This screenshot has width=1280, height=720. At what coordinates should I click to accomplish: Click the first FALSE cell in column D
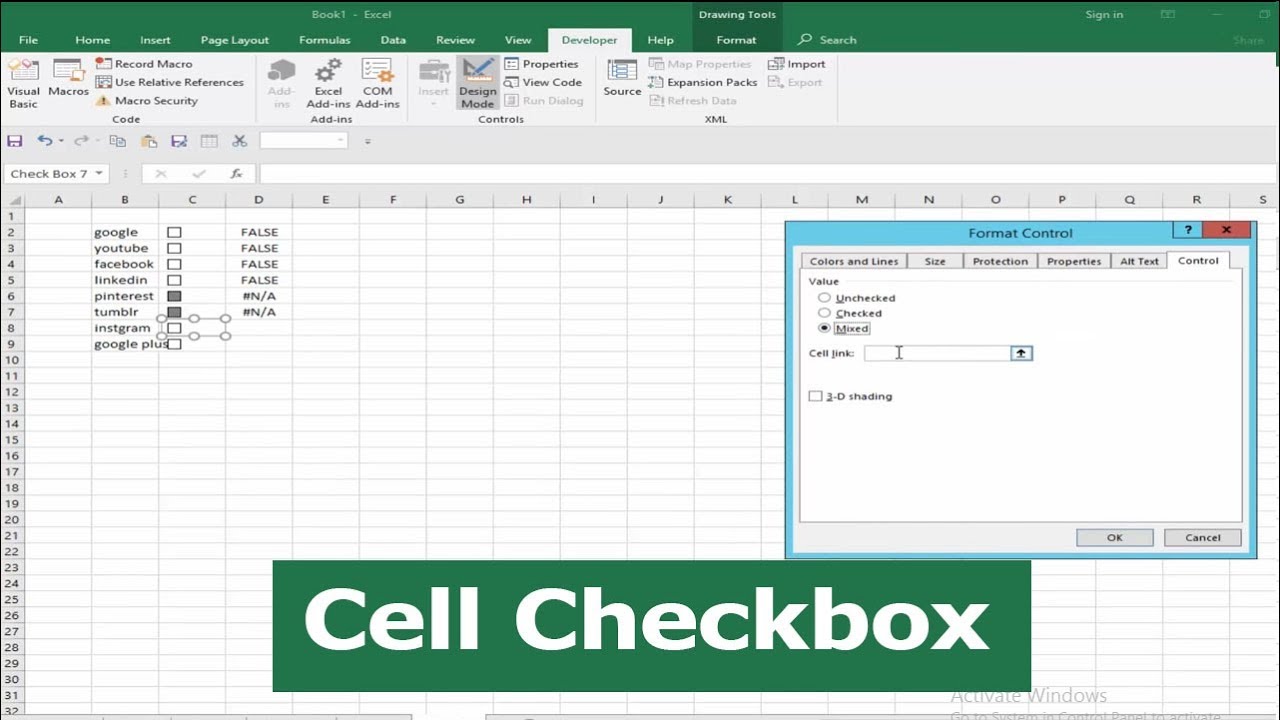coord(259,232)
